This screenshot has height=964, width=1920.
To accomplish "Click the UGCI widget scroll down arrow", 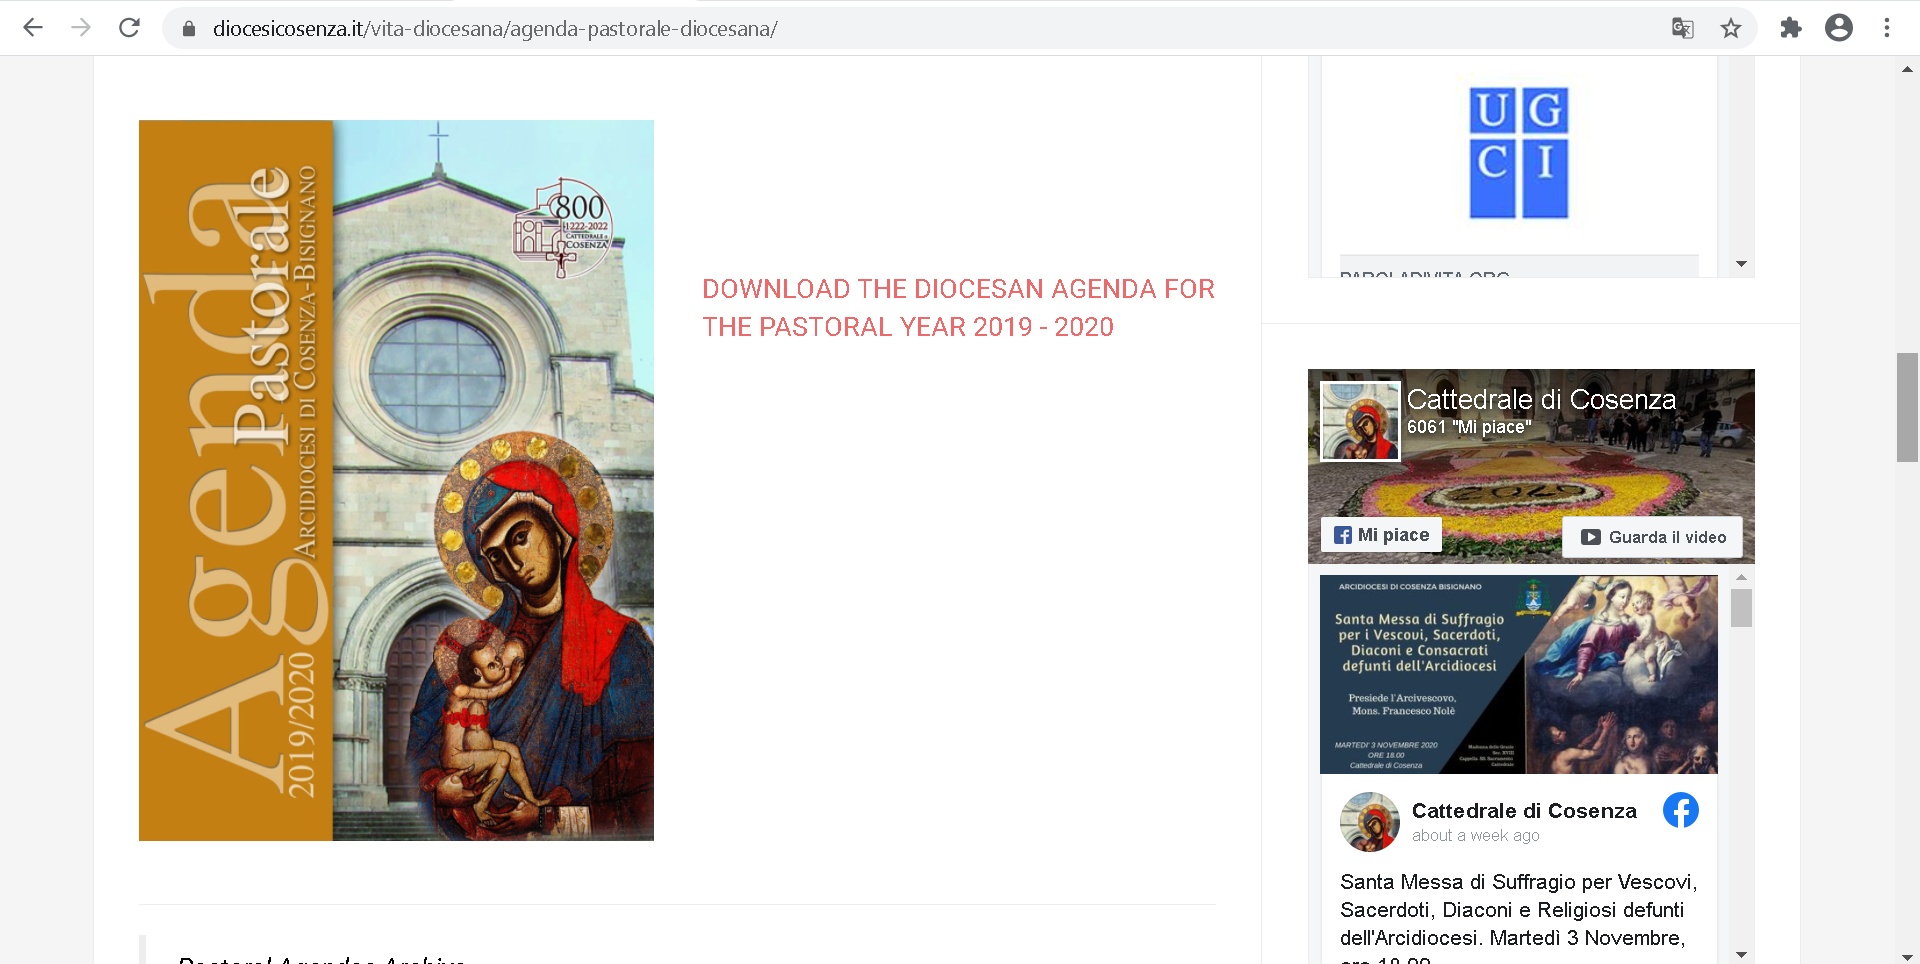I will [x=1741, y=264].
